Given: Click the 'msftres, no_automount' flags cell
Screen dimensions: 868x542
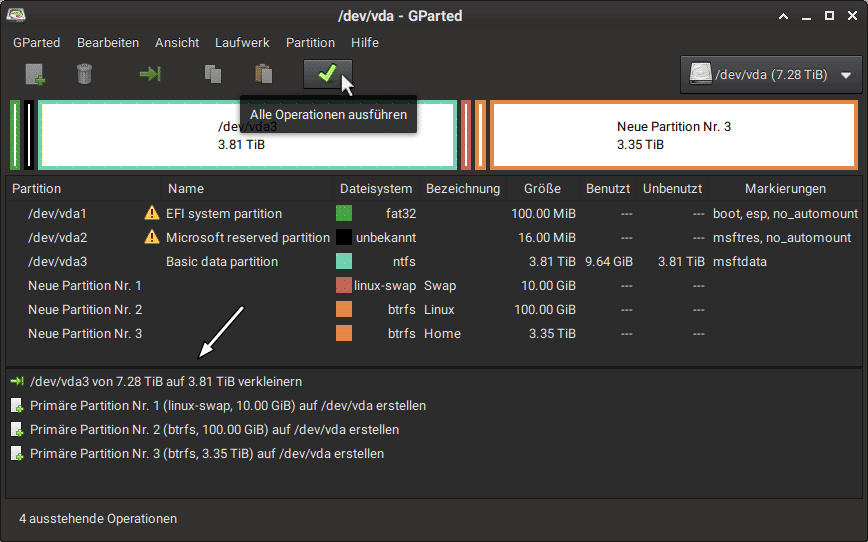Looking at the screenshot, I should coord(782,238).
